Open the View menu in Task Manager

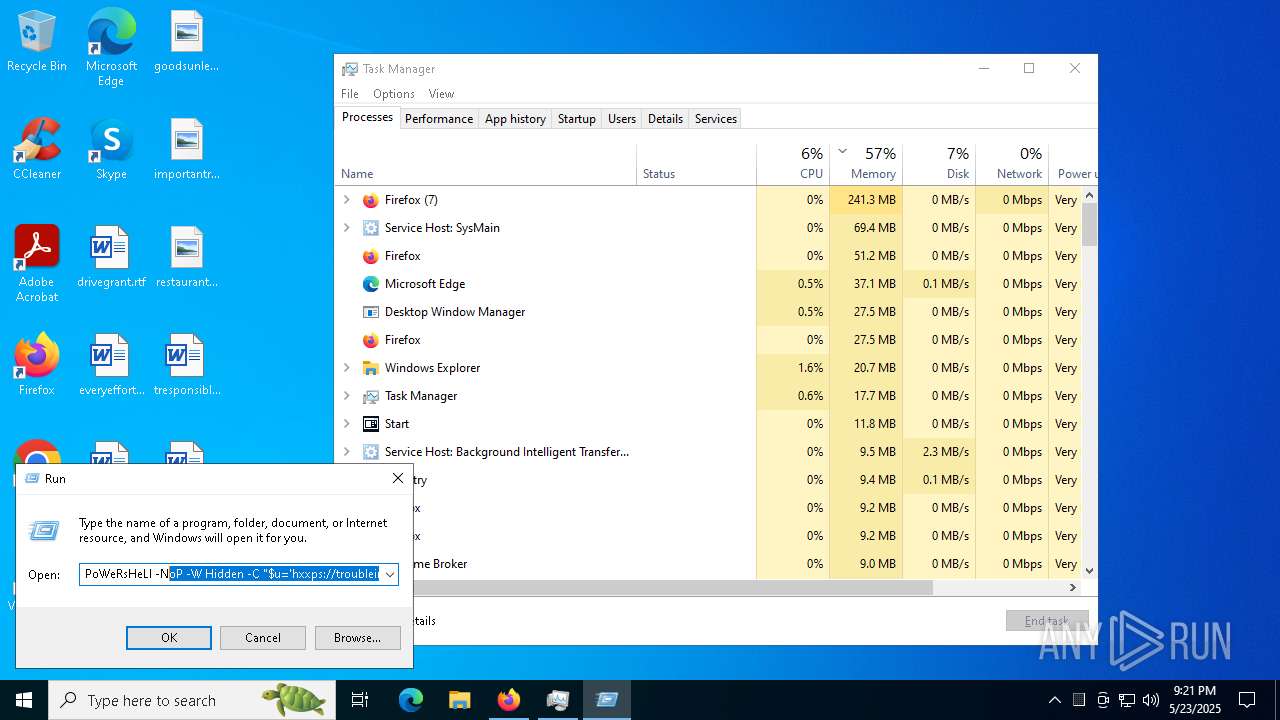[441, 94]
